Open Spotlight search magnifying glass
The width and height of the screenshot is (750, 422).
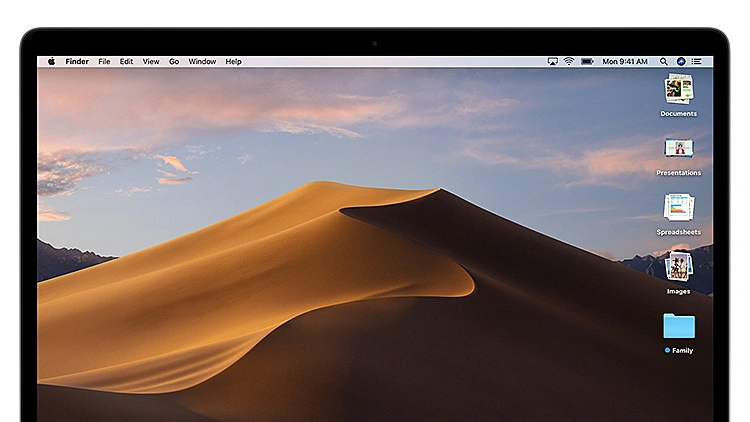click(x=664, y=62)
